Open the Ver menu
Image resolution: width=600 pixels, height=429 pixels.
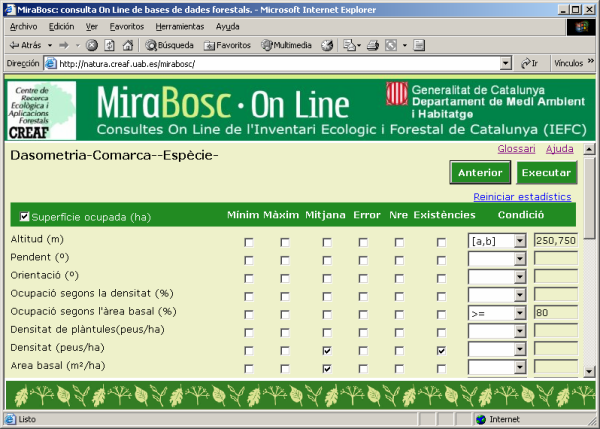(91, 27)
